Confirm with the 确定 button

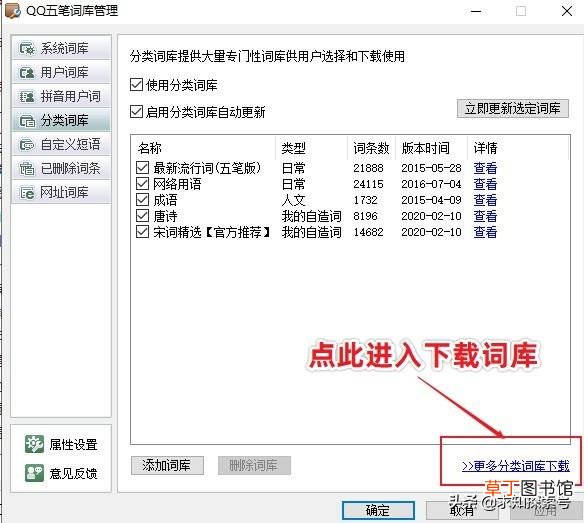[x=378, y=510]
